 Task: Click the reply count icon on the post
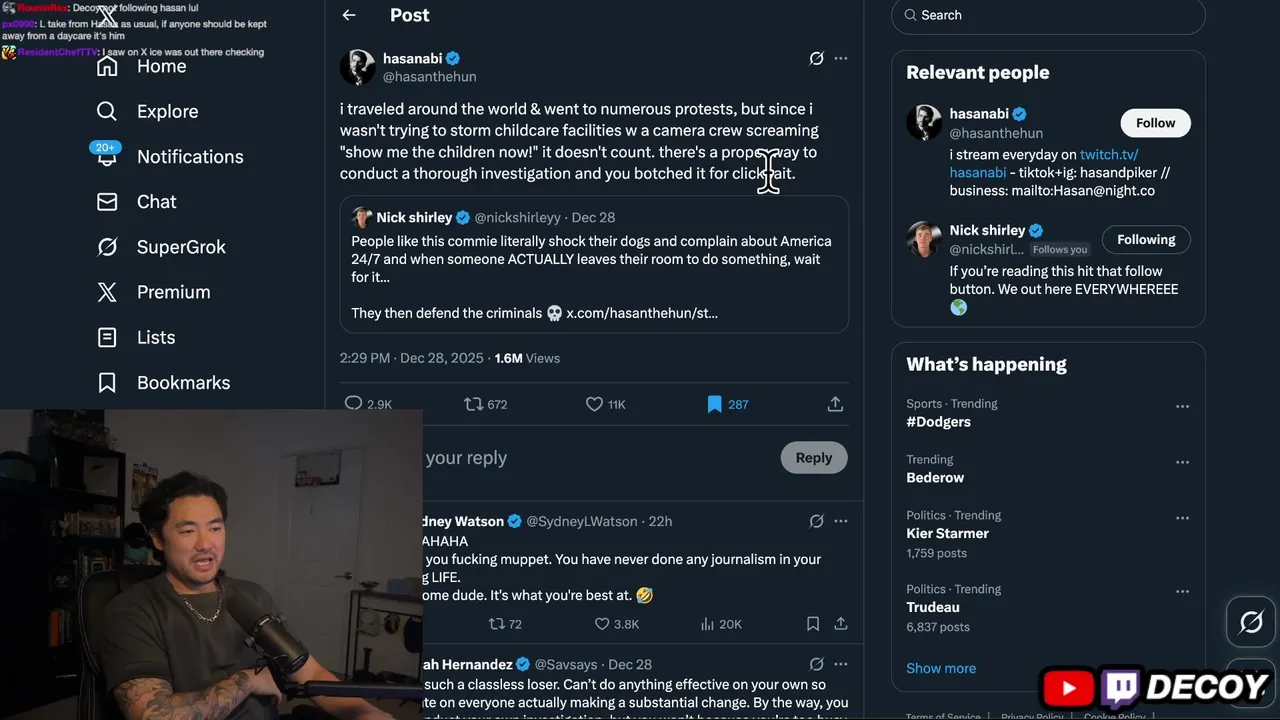click(353, 404)
